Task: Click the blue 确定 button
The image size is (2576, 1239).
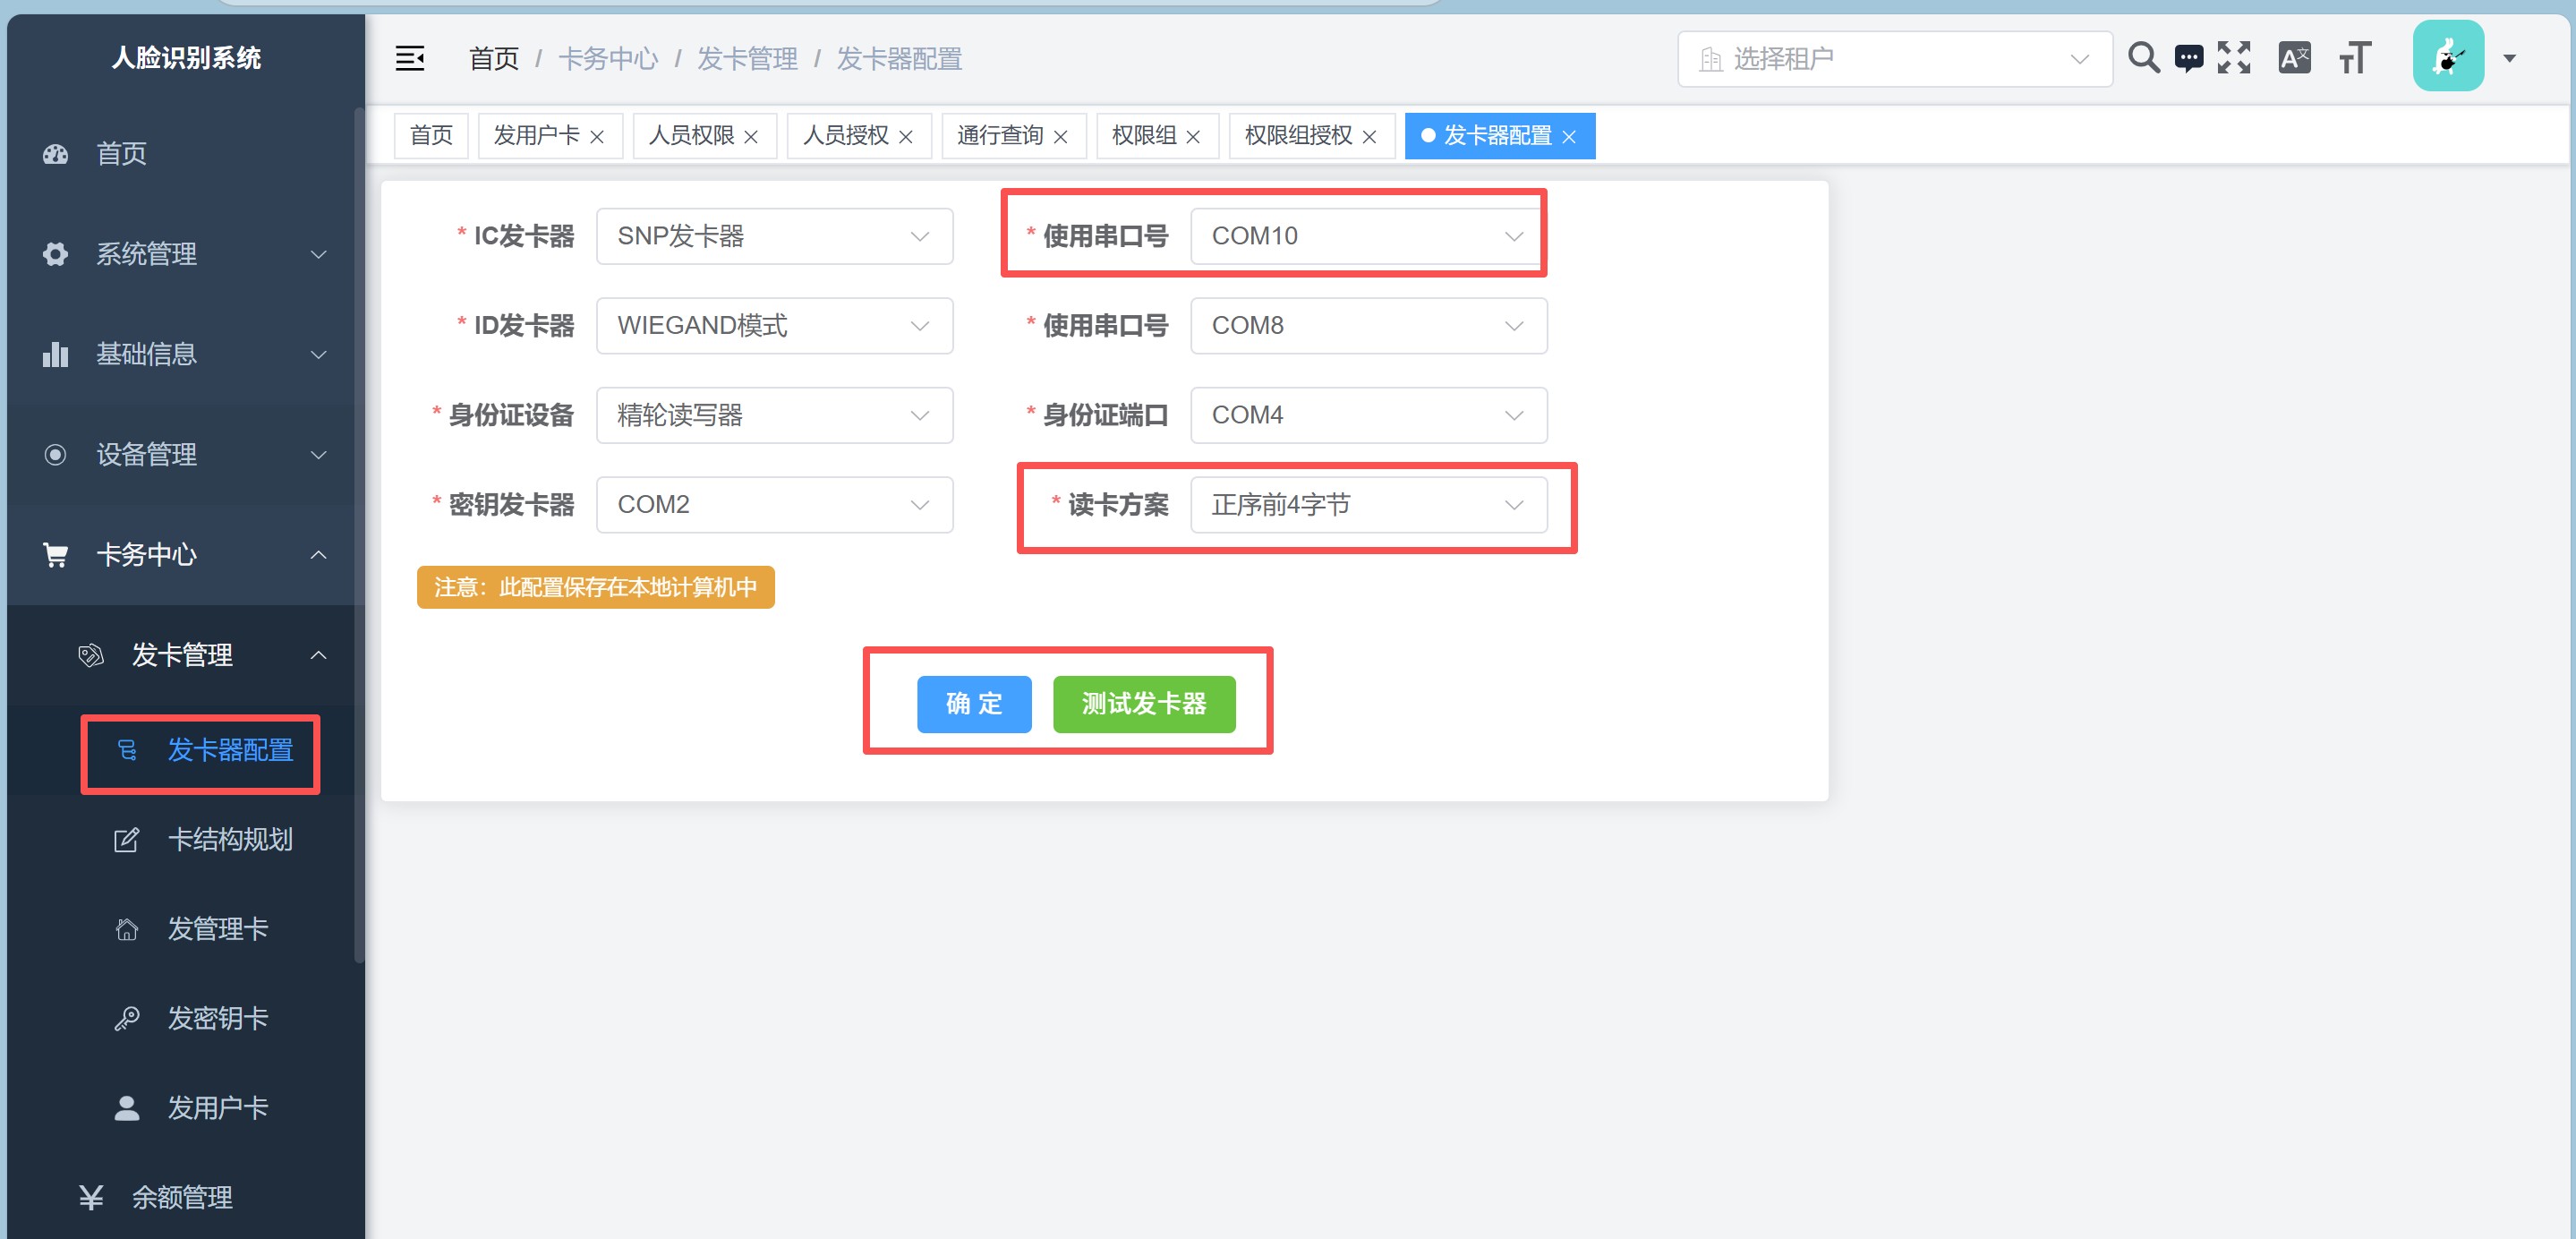Action: (x=973, y=704)
